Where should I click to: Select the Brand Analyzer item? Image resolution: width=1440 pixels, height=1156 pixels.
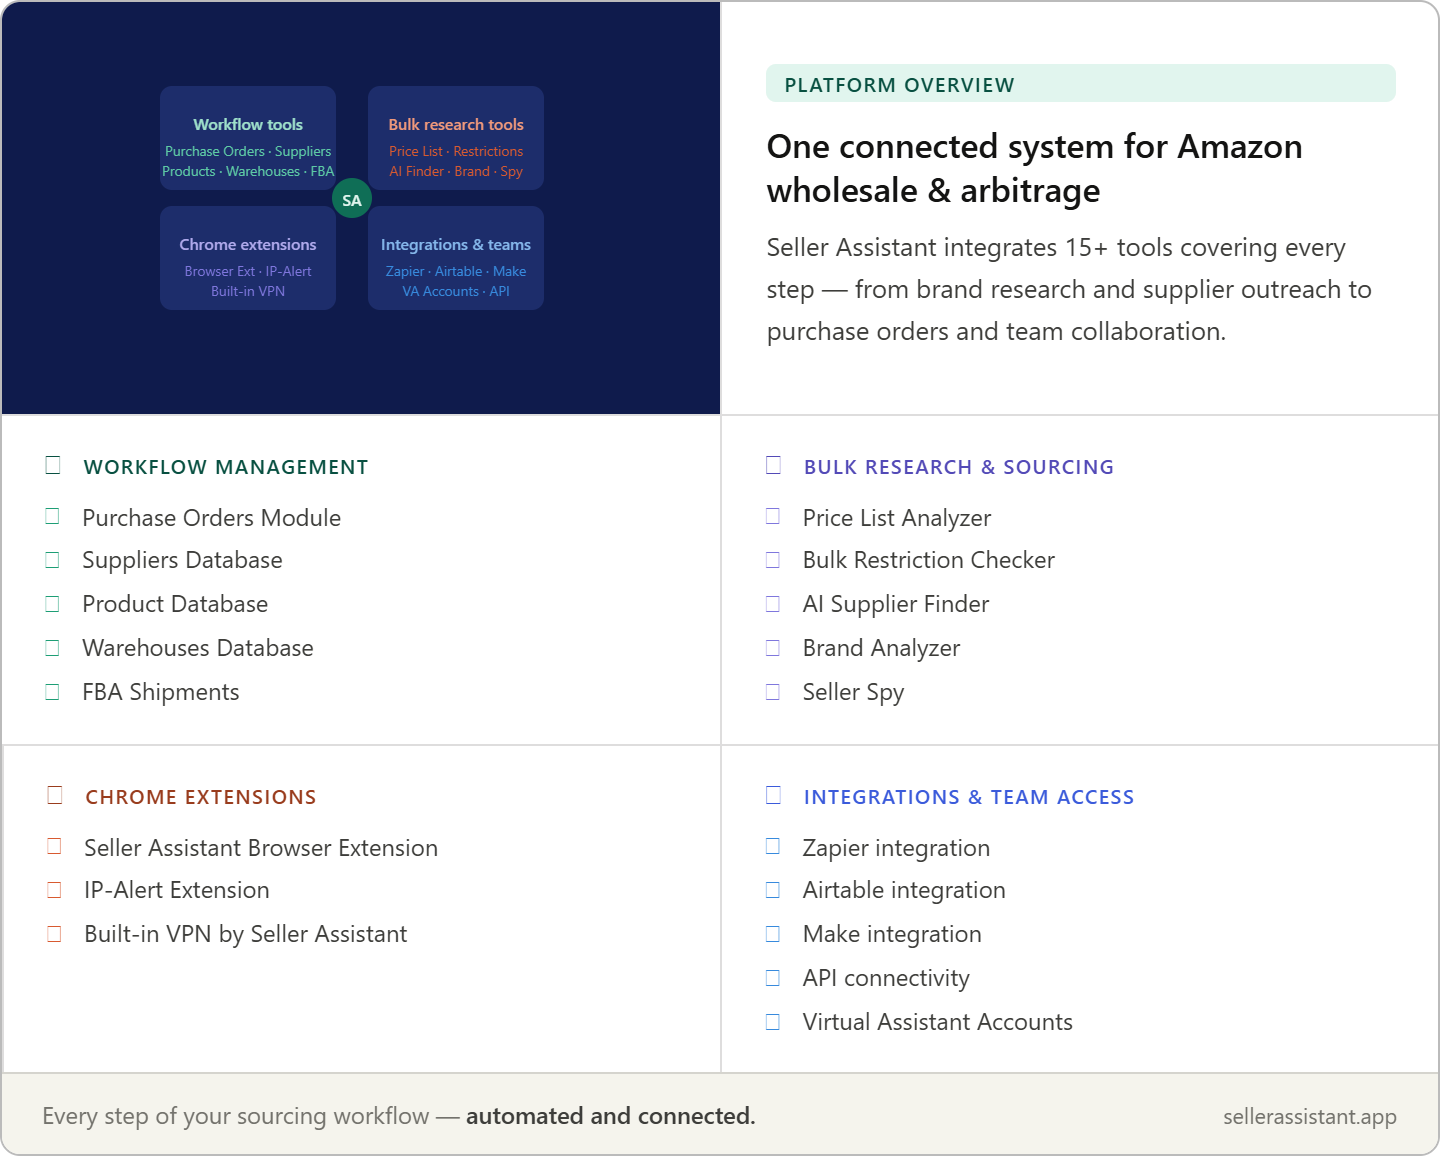881,648
